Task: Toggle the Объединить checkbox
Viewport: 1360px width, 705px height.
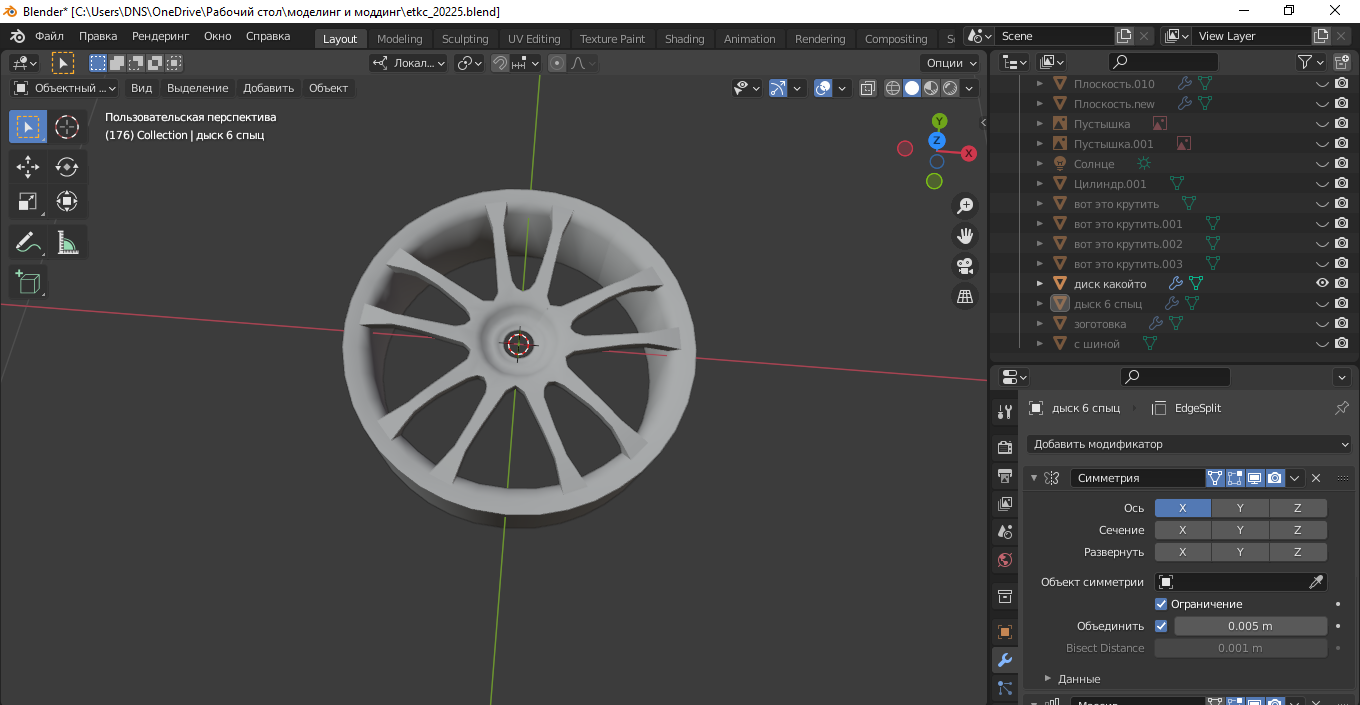Action: [x=1161, y=626]
